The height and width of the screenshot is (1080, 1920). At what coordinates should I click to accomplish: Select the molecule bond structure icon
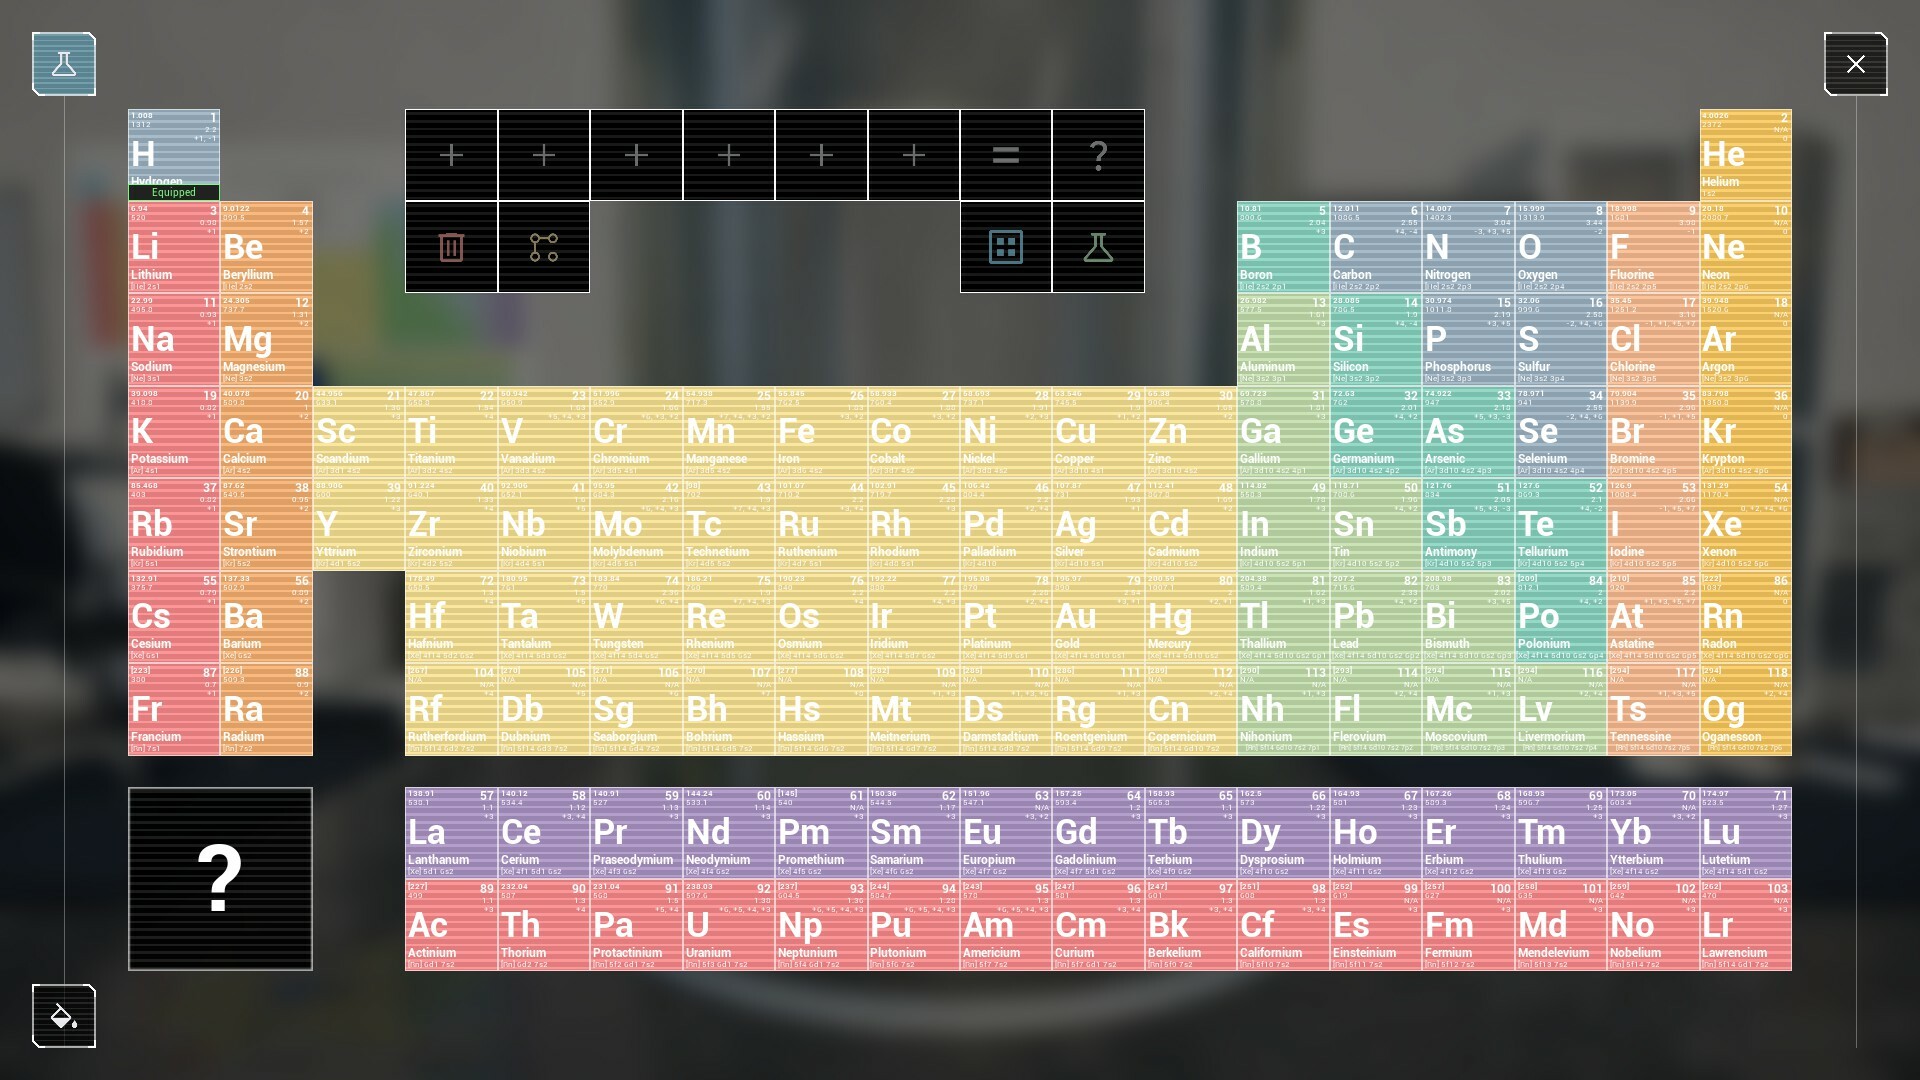tap(543, 246)
